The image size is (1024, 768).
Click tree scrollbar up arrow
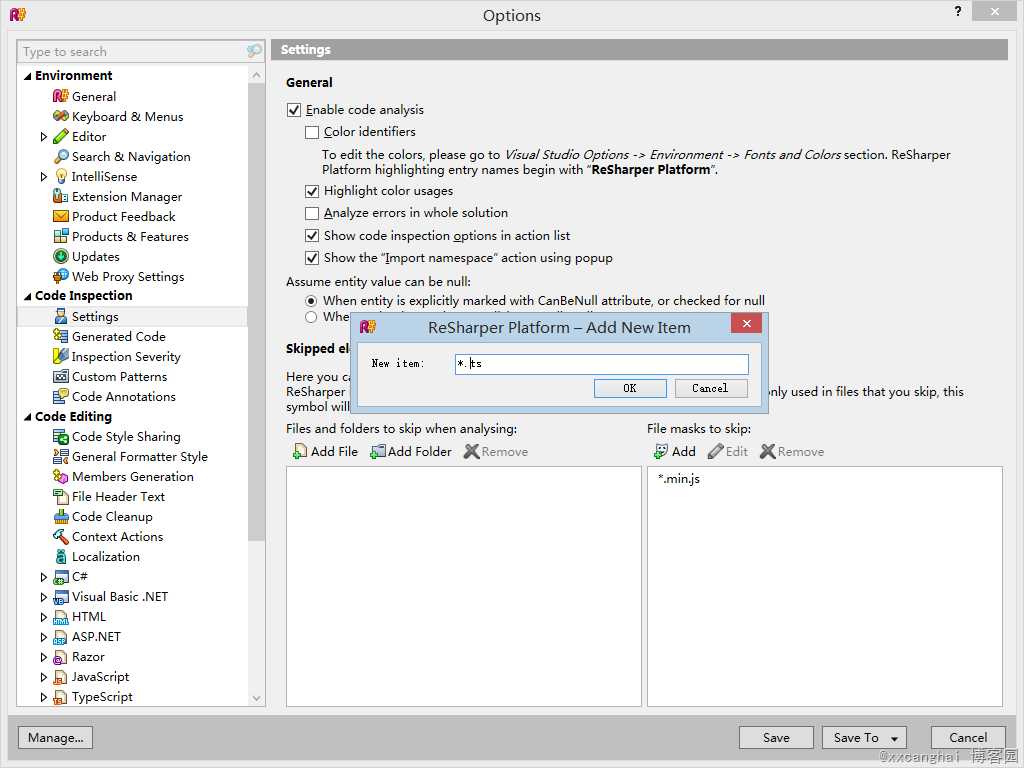click(x=257, y=75)
